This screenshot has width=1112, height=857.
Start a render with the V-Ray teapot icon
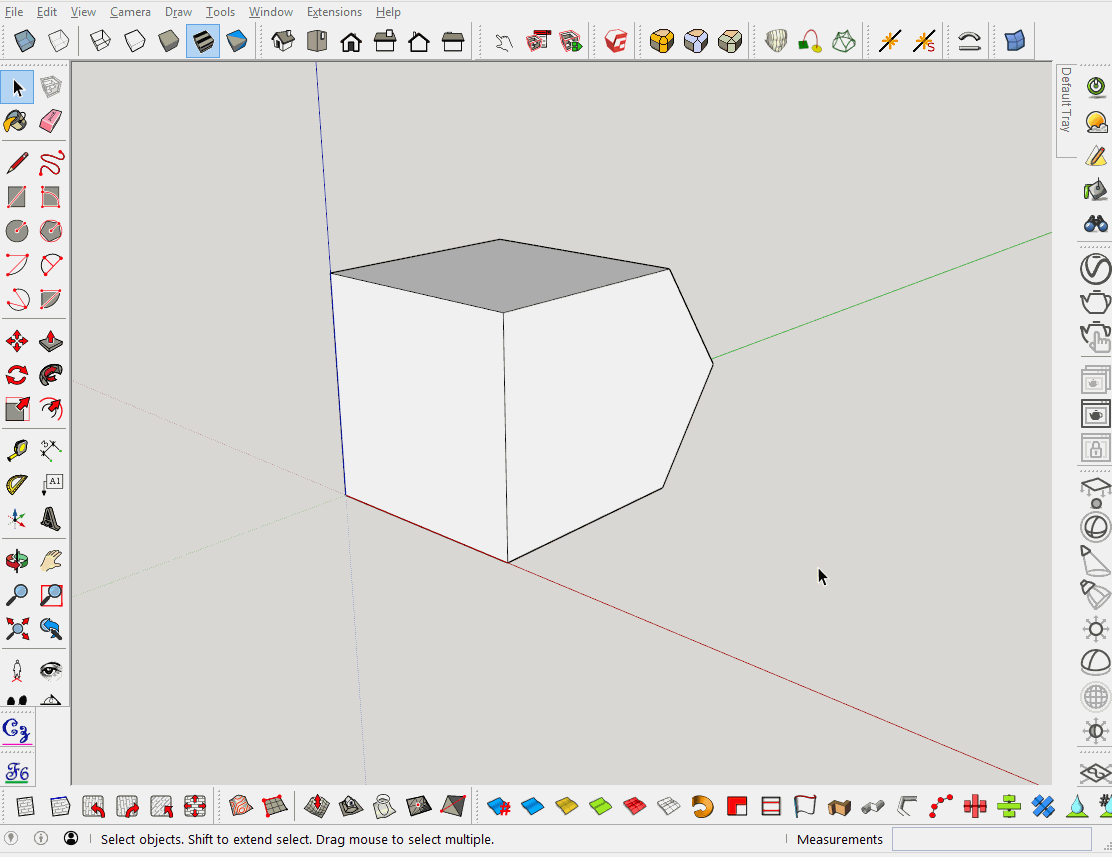[1095, 302]
